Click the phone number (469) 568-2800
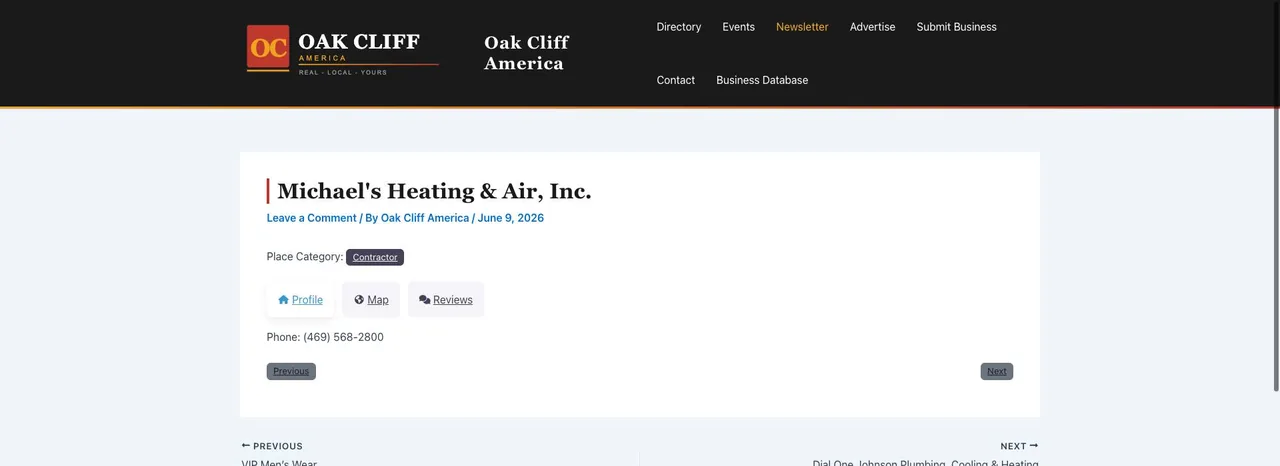The height and width of the screenshot is (466, 1280). click(343, 337)
